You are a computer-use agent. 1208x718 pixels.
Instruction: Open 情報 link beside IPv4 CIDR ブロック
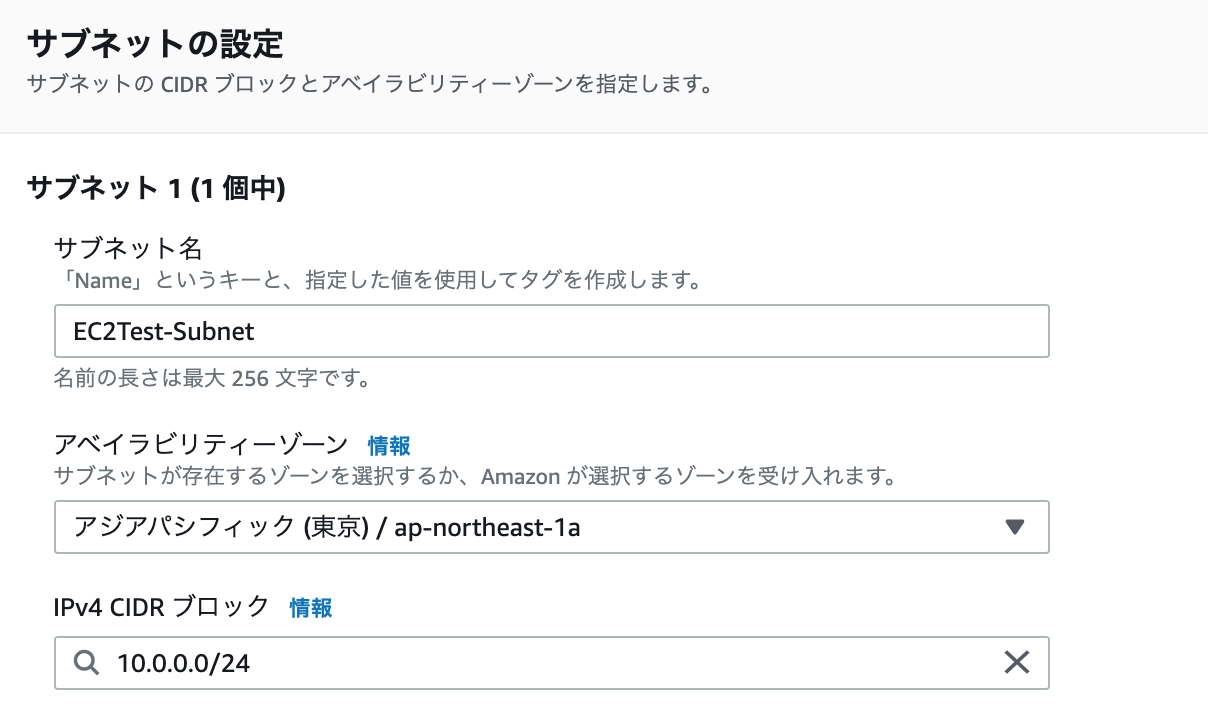[311, 607]
